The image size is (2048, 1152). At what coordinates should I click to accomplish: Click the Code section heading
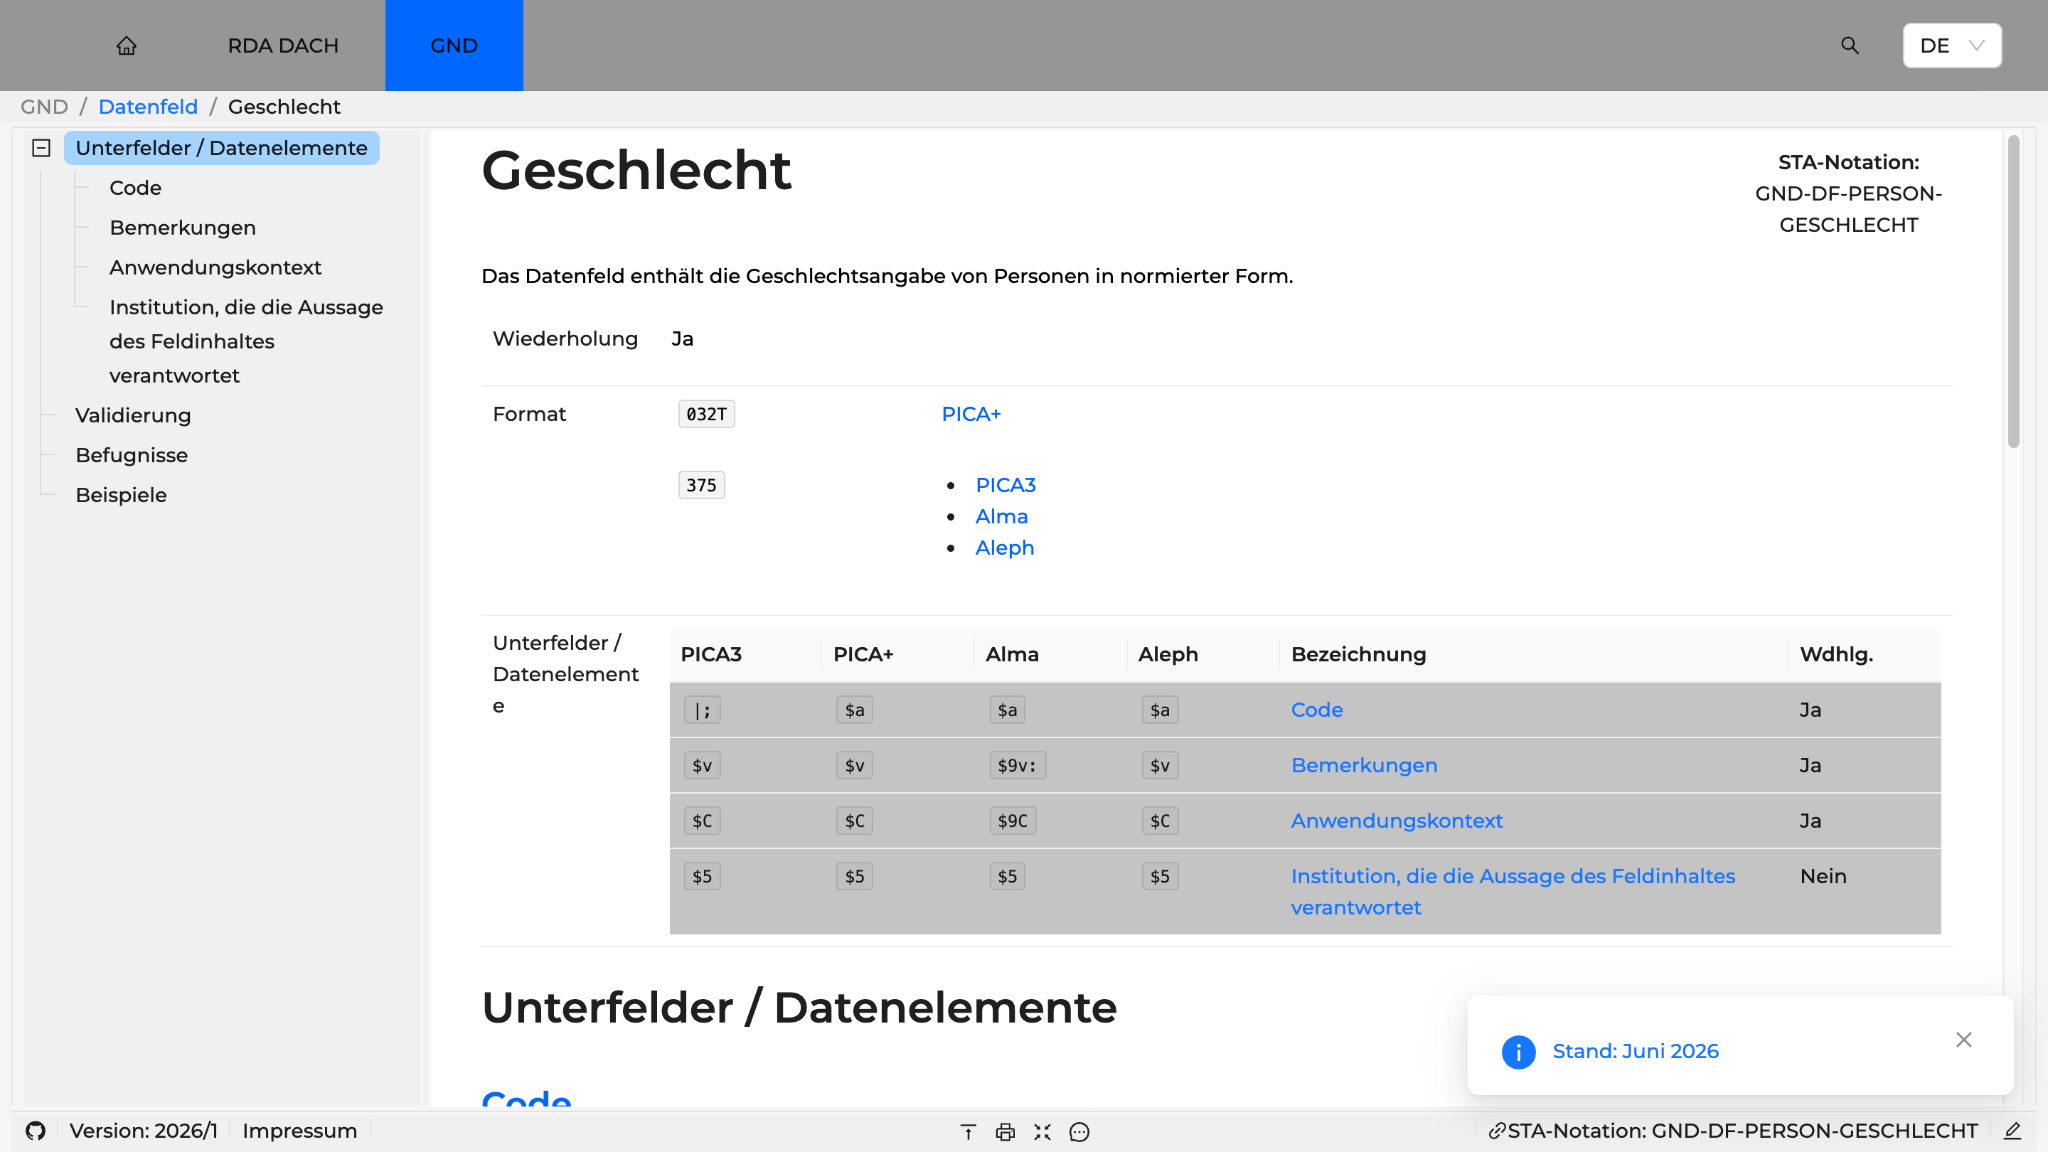(526, 1098)
